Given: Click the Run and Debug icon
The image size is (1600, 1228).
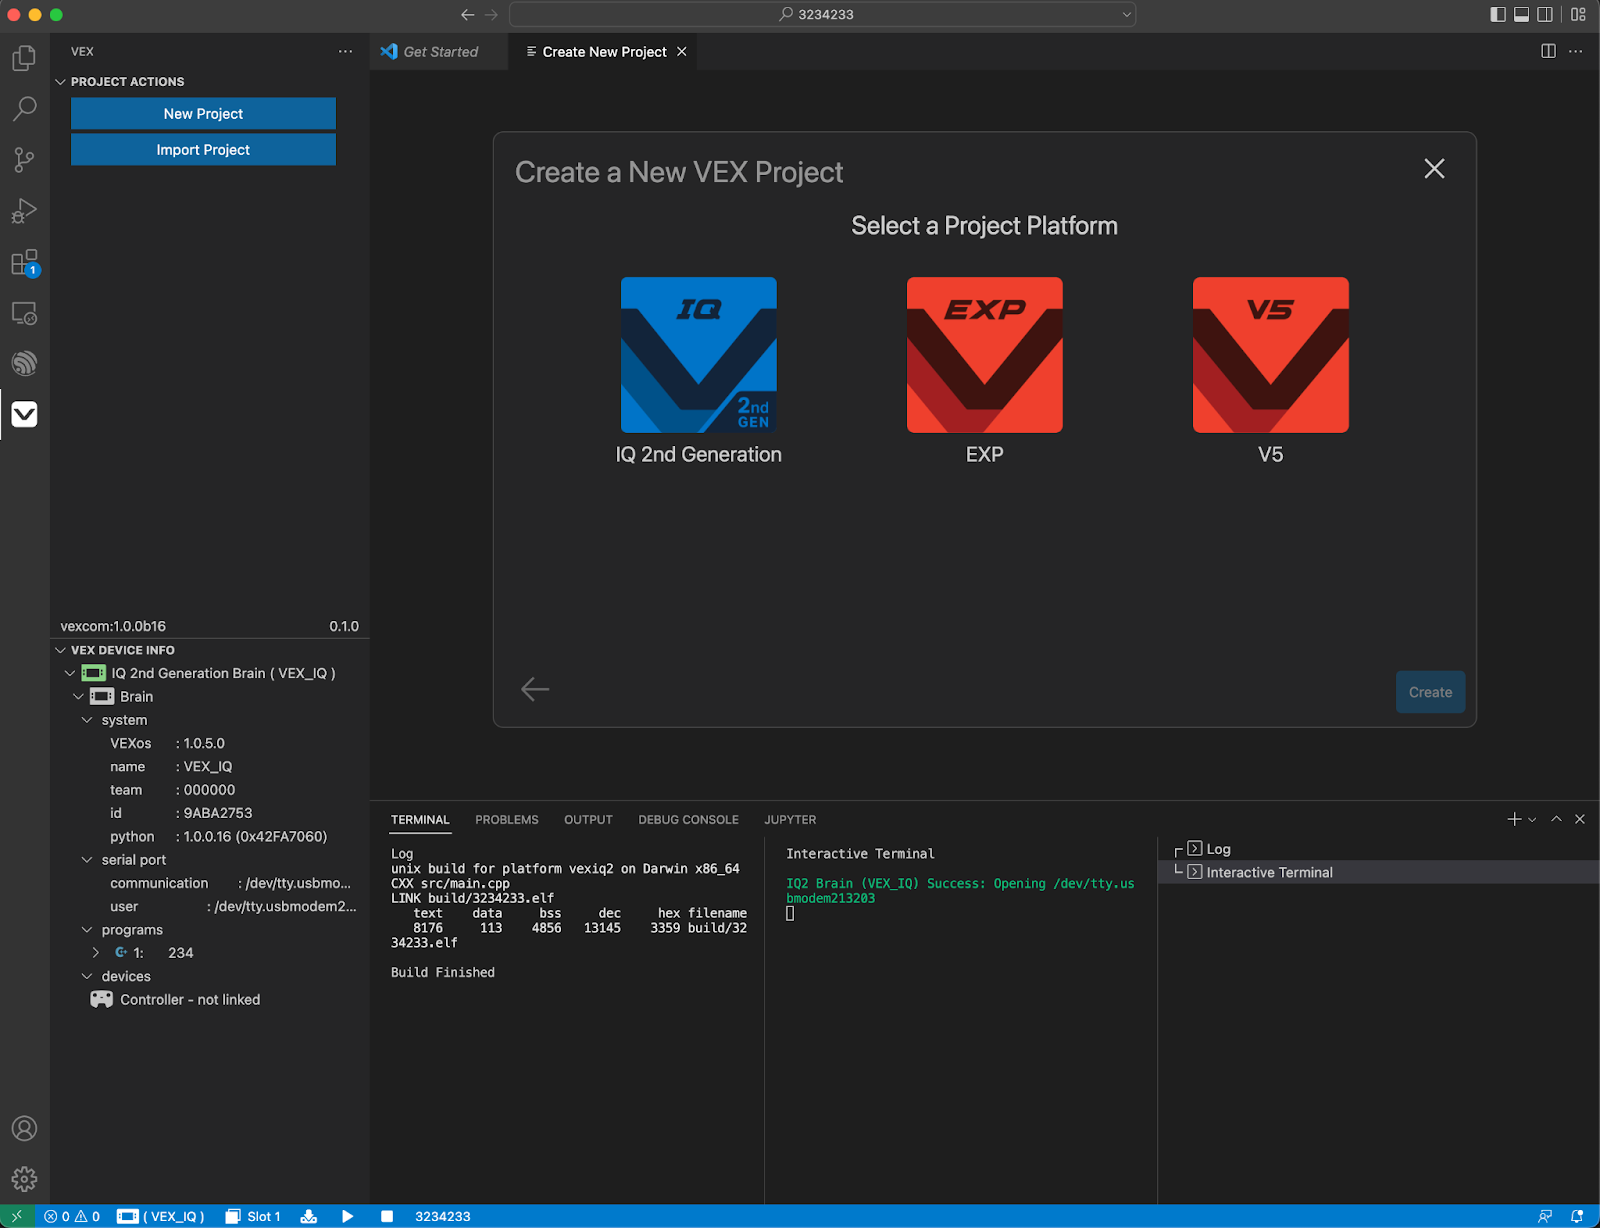Looking at the screenshot, I should [x=24, y=211].
